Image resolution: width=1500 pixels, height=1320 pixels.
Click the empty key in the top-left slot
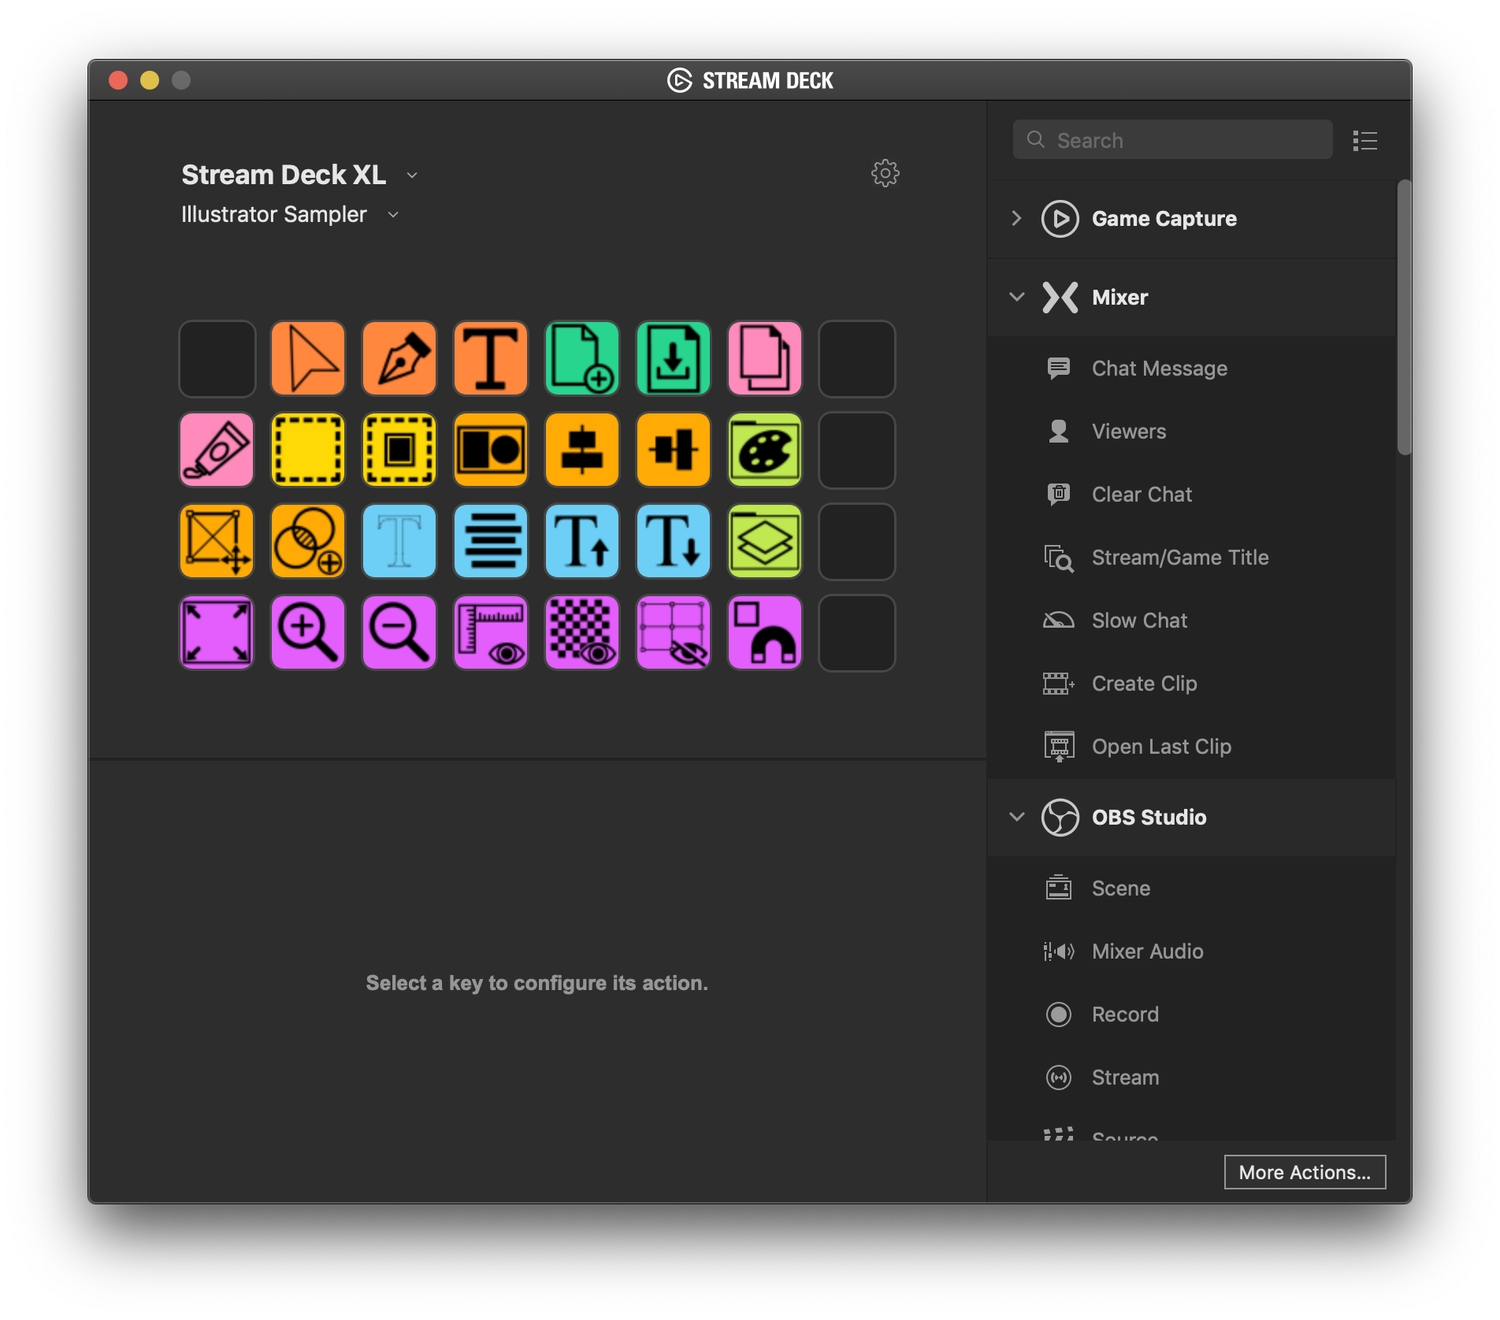(x=217, y=358)
